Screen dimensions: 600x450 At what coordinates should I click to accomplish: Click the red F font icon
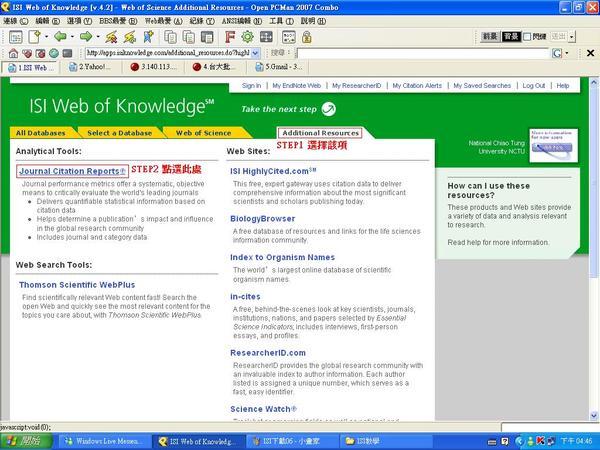230,37
